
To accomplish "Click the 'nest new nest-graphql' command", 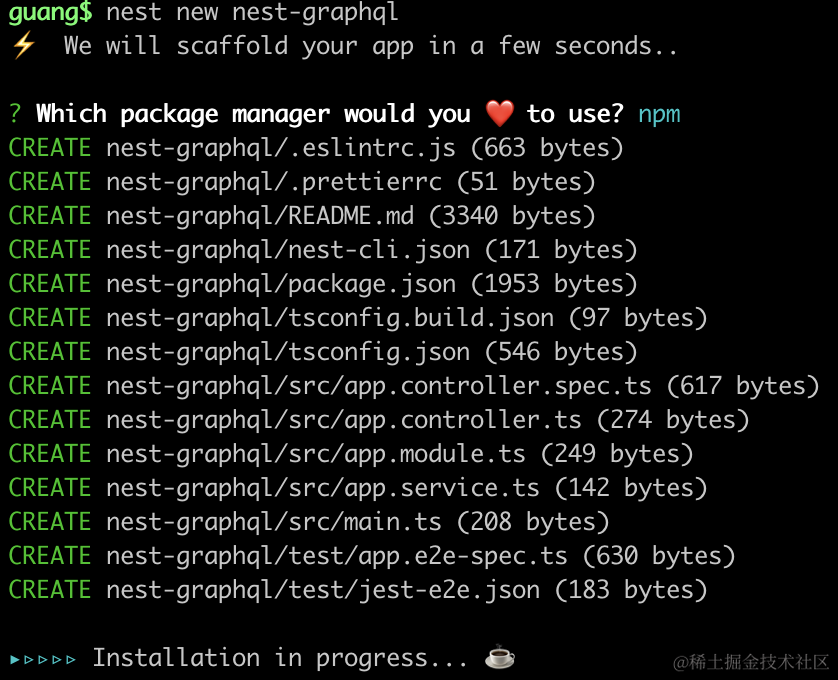I will click(x=252, y=13).
